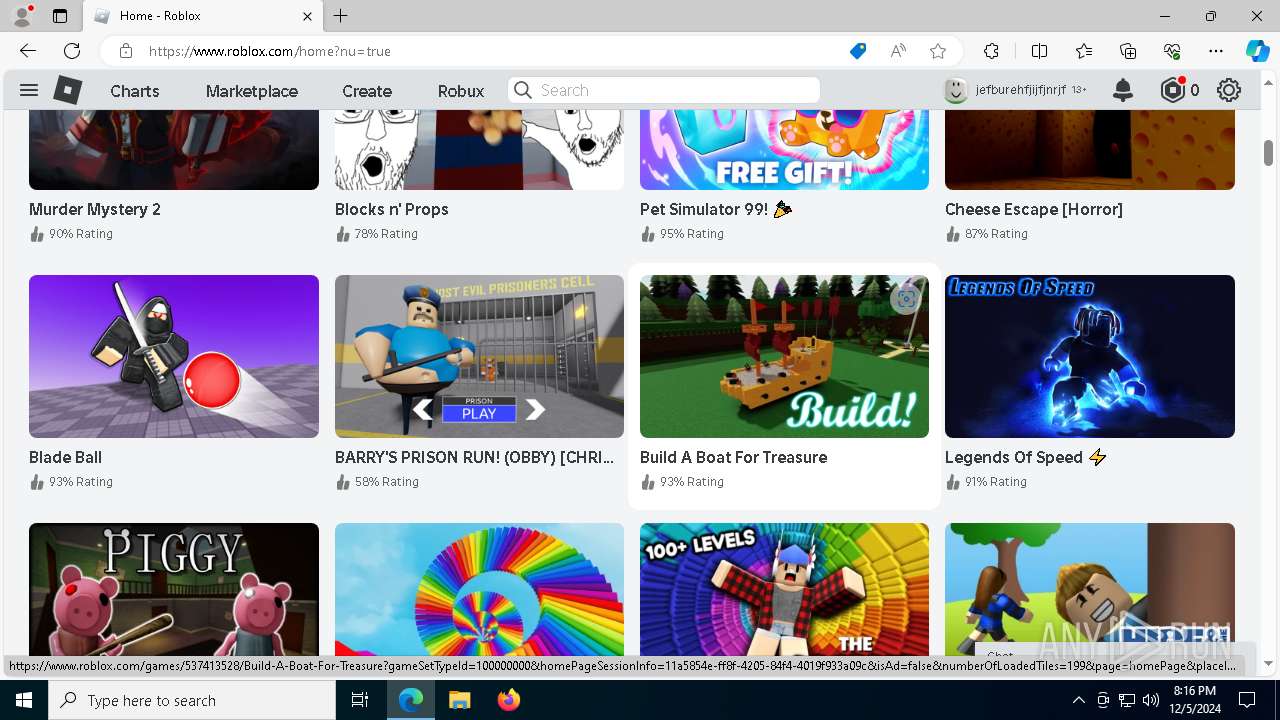Open the Windows notification center
1280x720 pixels.
coord(1247,700)
